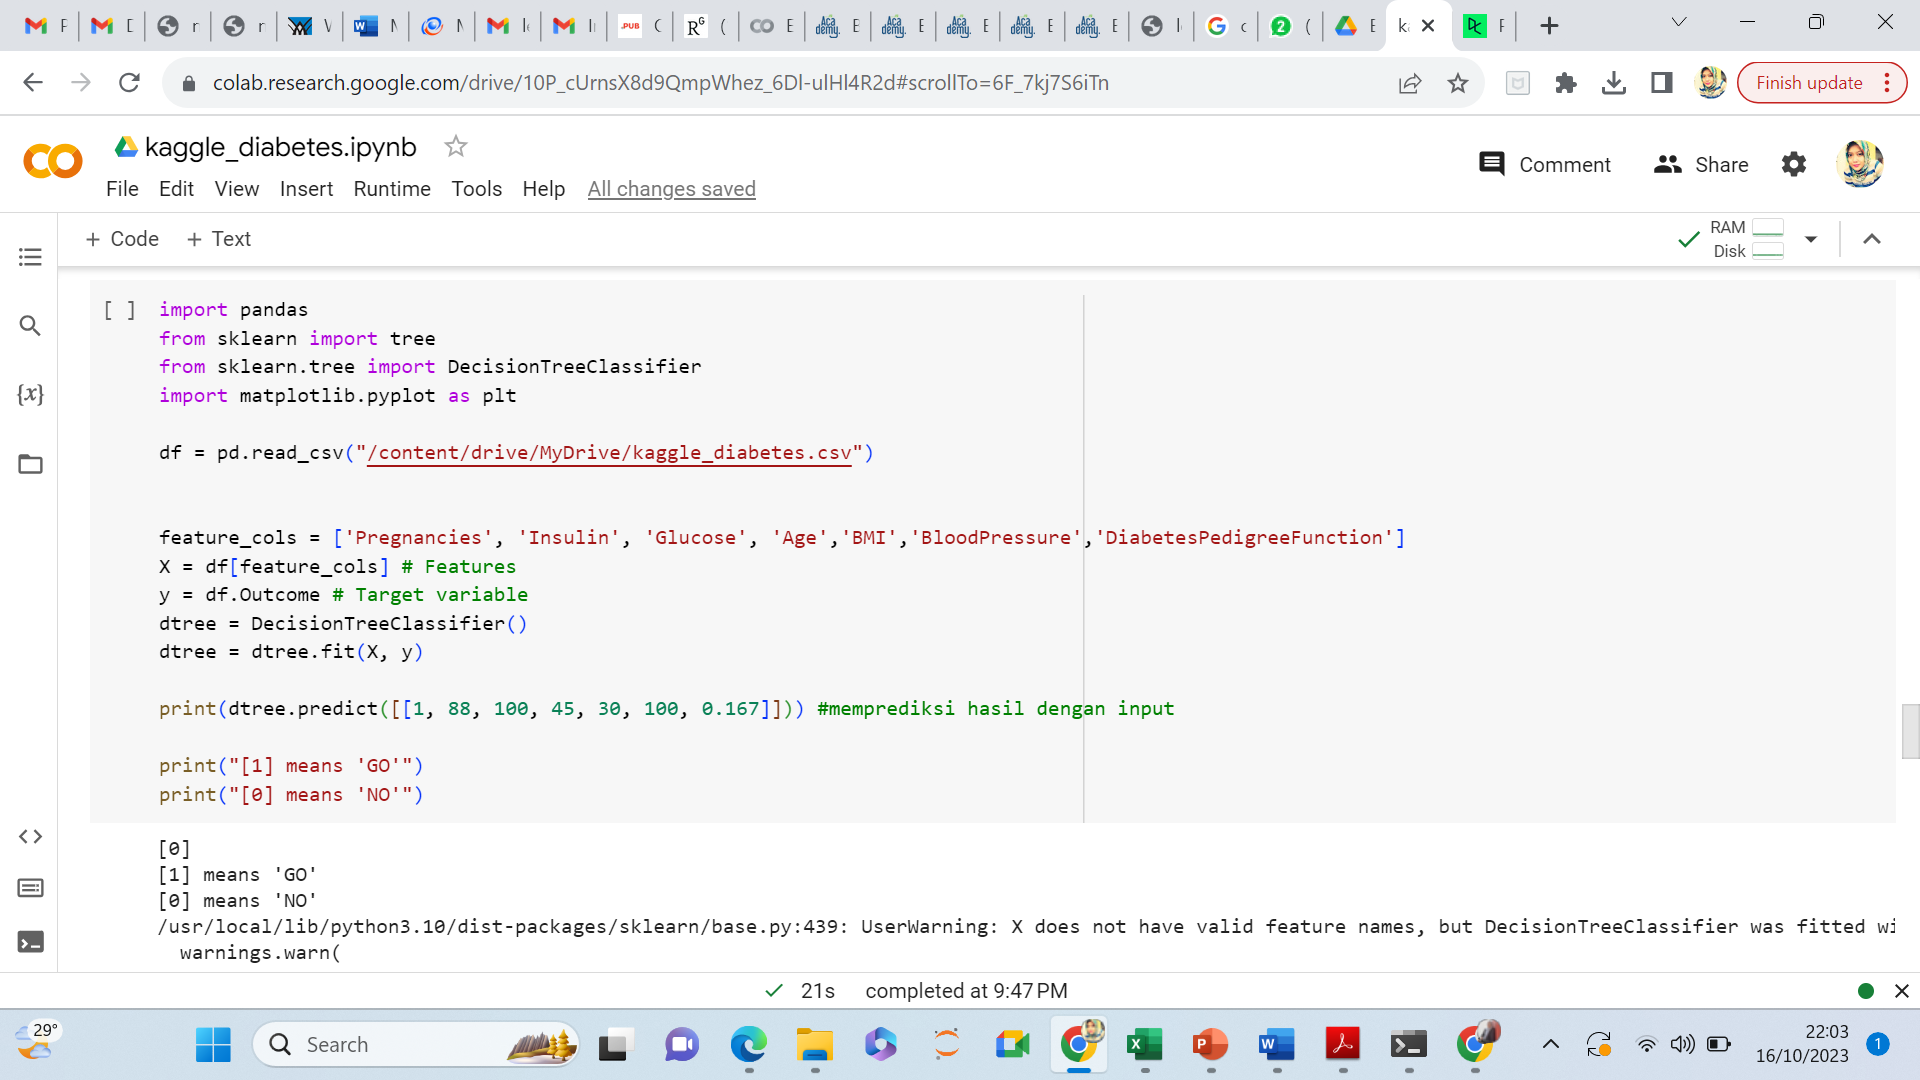
Task: Bookmark this page with the star
Action: point(1458,83)
